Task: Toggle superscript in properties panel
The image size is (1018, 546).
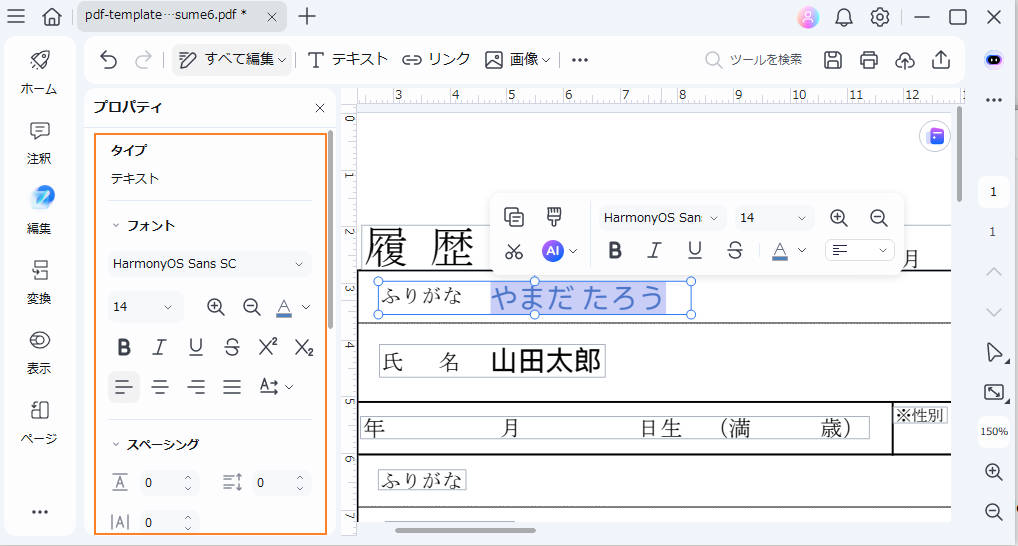Action: [x=267, y=347]
